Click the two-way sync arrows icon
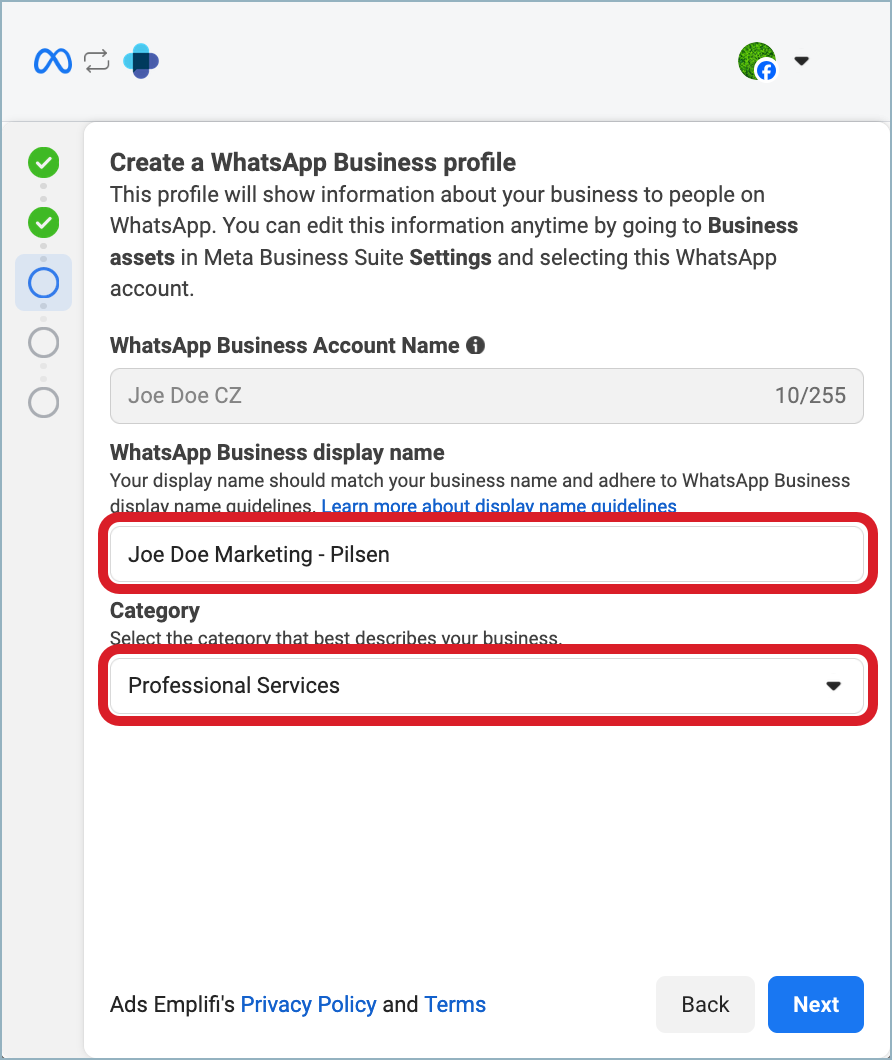 pyautogui.click(x=97, y=61)
